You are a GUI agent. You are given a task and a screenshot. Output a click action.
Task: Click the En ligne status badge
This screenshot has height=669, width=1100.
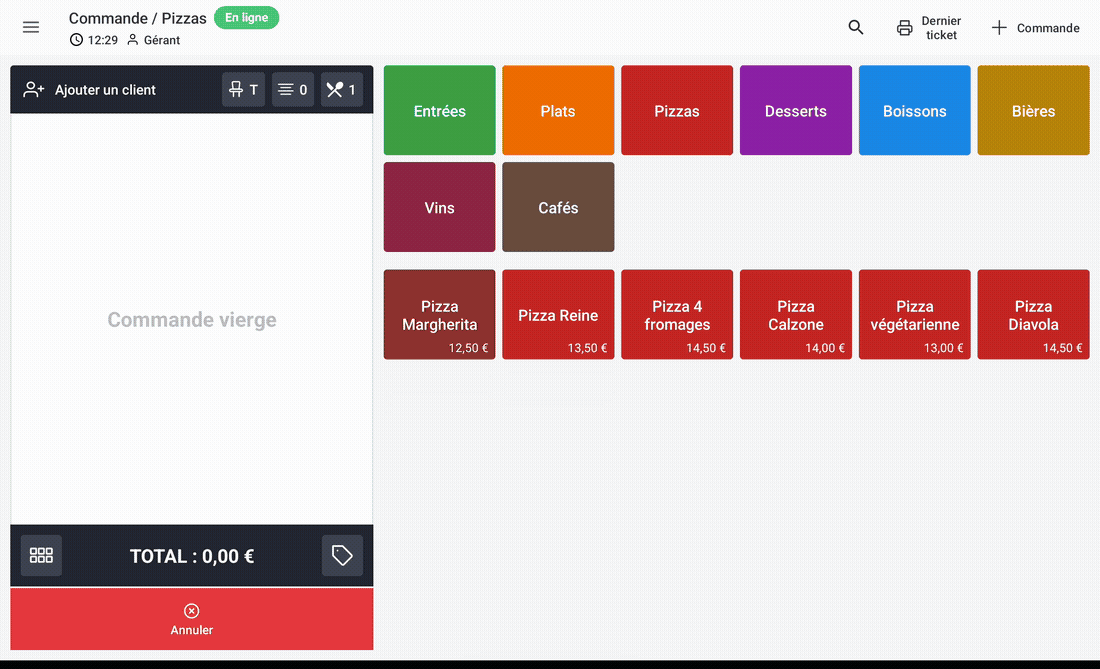[x=246, y=18]
